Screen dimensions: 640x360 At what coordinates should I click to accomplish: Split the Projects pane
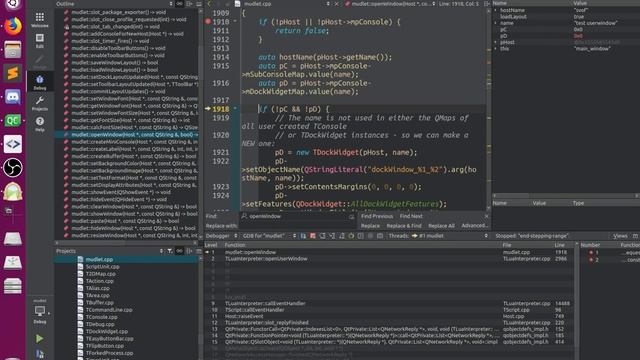pyautogui.click(x=189, y=251)
